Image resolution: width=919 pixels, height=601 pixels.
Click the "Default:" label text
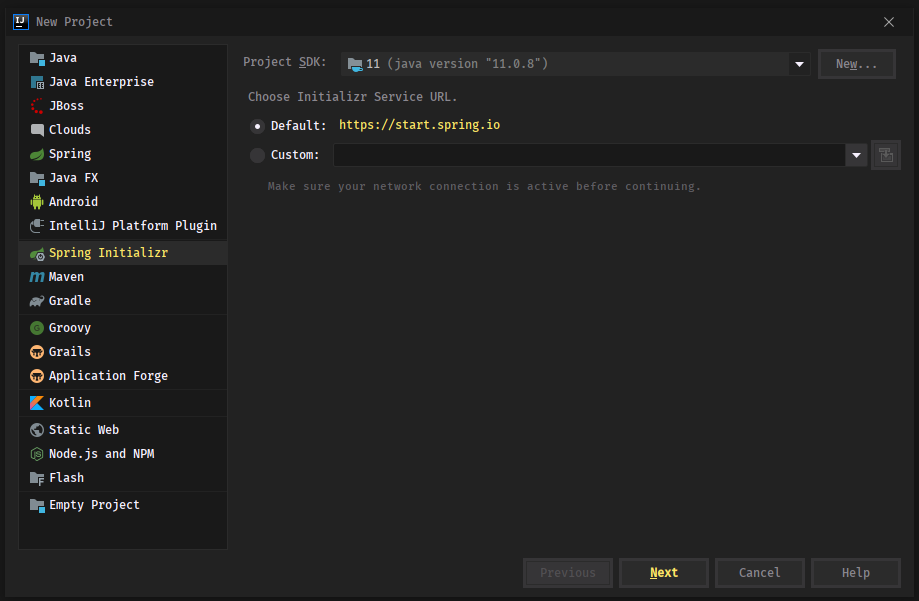click(x=298, y=126)
